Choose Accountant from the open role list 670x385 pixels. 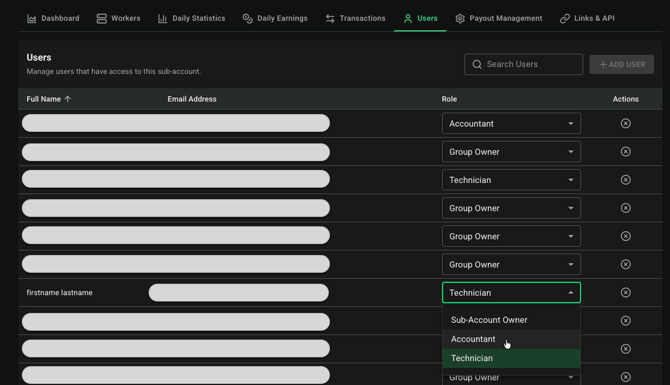(511, 339)
